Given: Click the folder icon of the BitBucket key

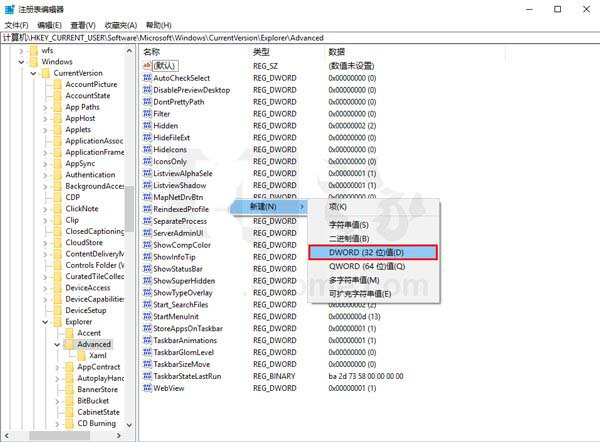Looking at the screenshot, I should [69, 401].
